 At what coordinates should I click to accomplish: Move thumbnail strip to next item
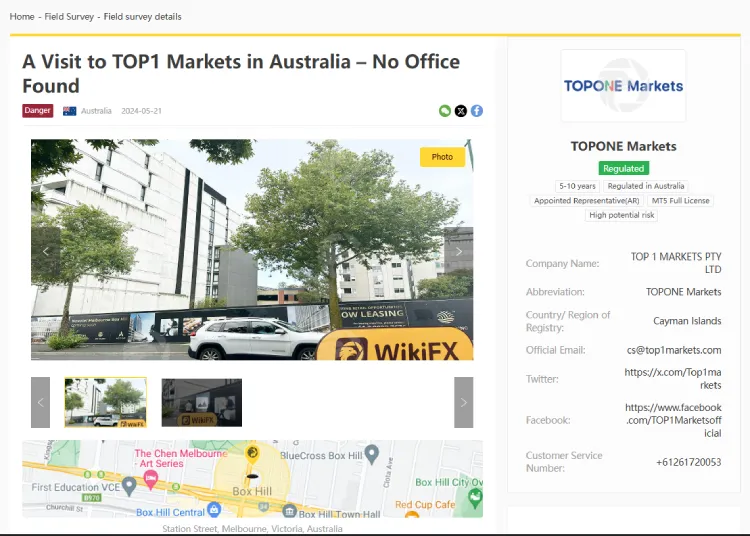463,403
